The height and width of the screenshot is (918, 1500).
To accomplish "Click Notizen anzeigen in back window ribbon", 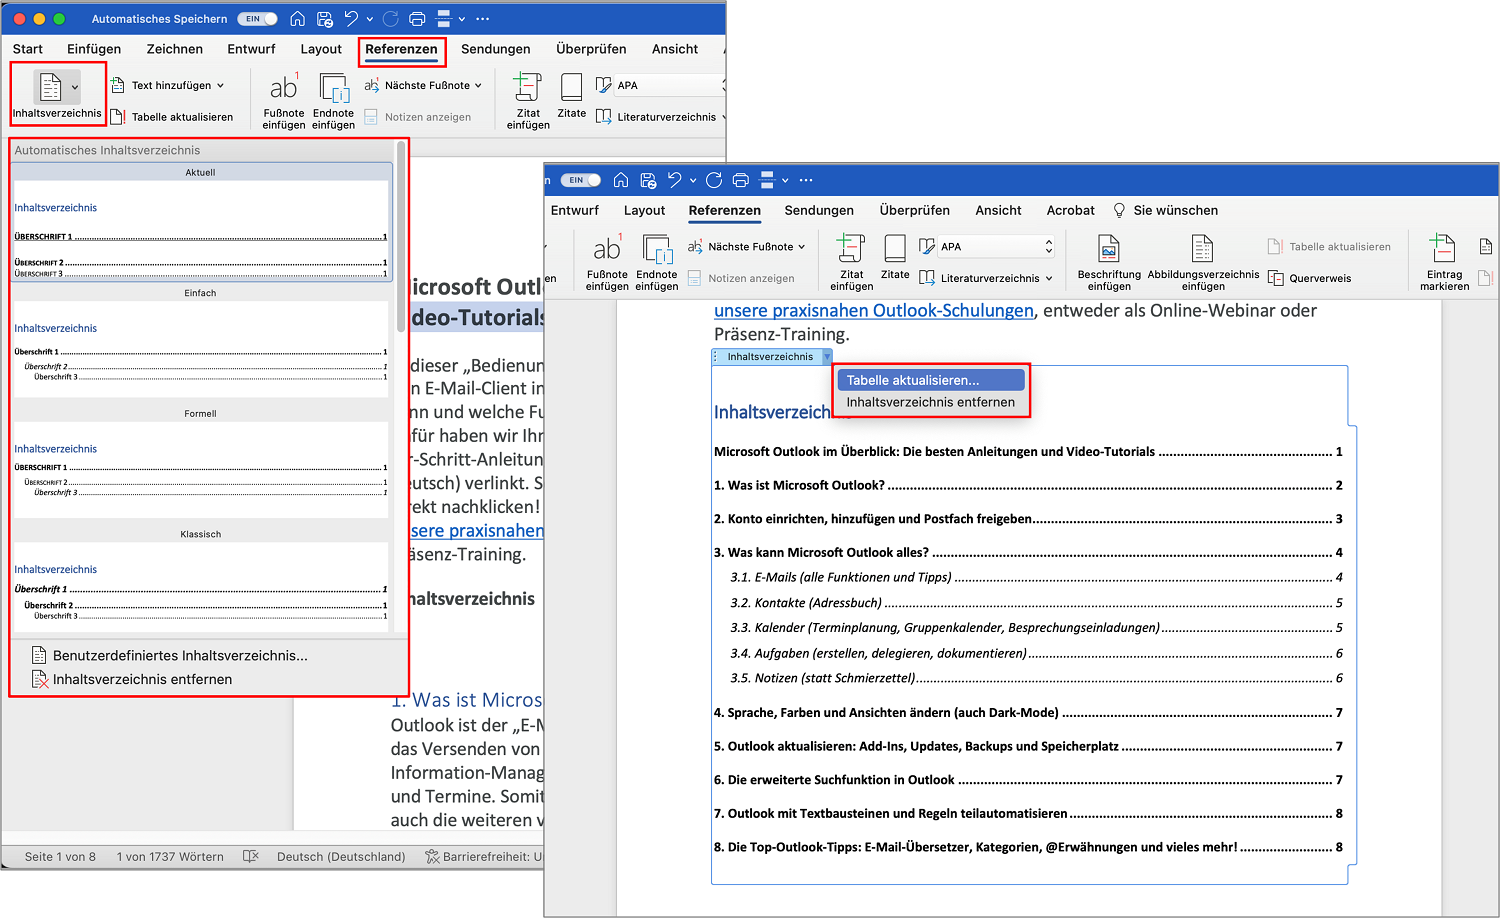I will (x=417, y=117).
